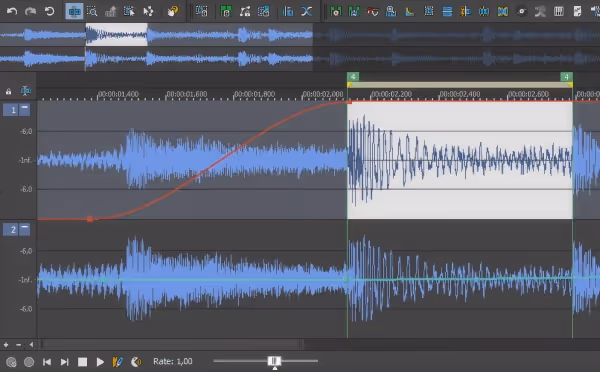The width and height of the screenshot is (600, 372).
Task: Click the round Record button
Action: tap(29, 362)
